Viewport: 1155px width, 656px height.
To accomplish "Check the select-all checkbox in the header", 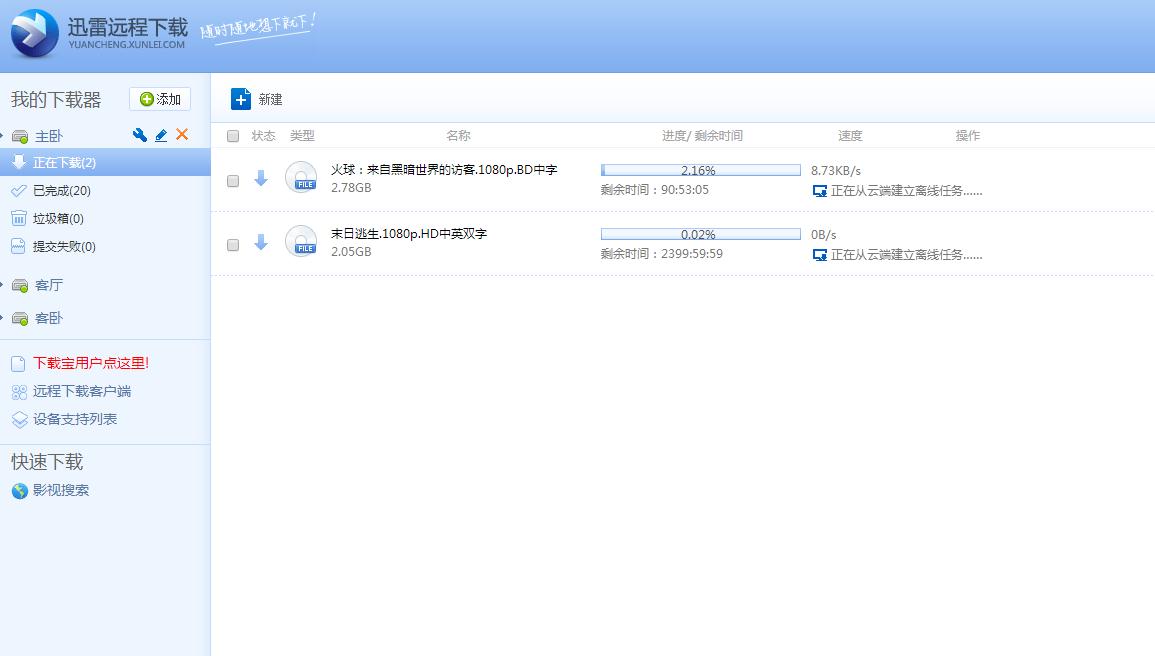I will pyautogui.click(x=233, y=135).
